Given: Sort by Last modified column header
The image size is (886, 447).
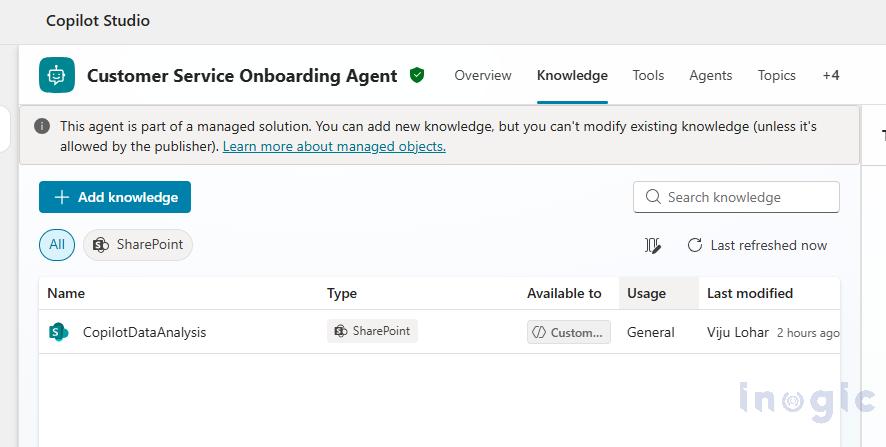Looking at the screenshot, I should 750,293.
